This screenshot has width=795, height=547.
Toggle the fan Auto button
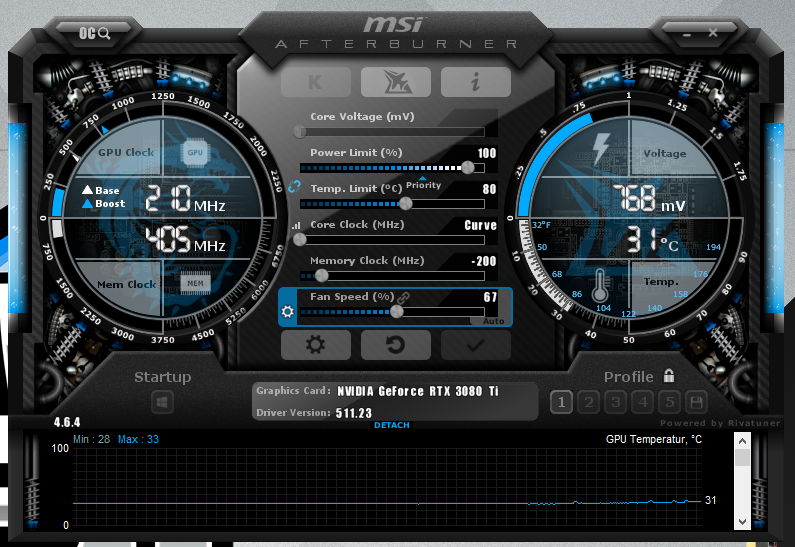[493, 321]
